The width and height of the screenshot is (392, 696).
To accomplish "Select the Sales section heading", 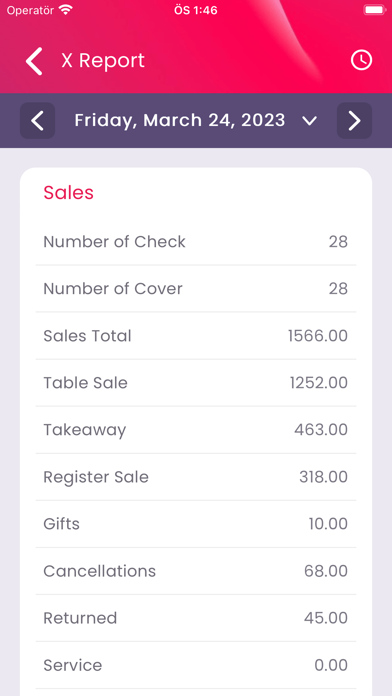I will pos(68,193).
